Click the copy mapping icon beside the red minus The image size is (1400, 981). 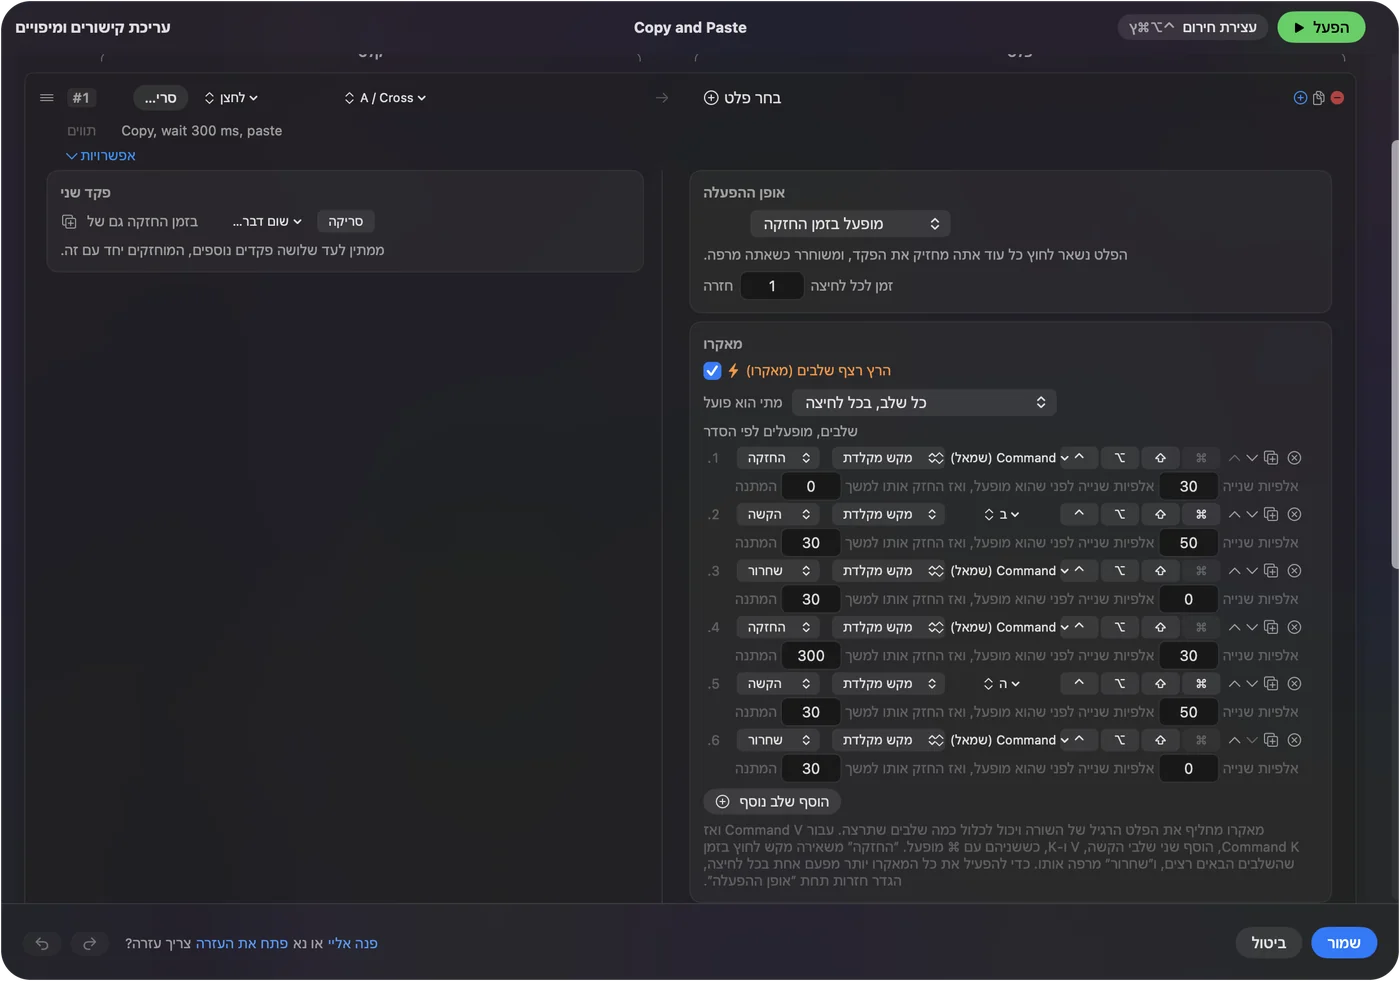click(1319, 98)
